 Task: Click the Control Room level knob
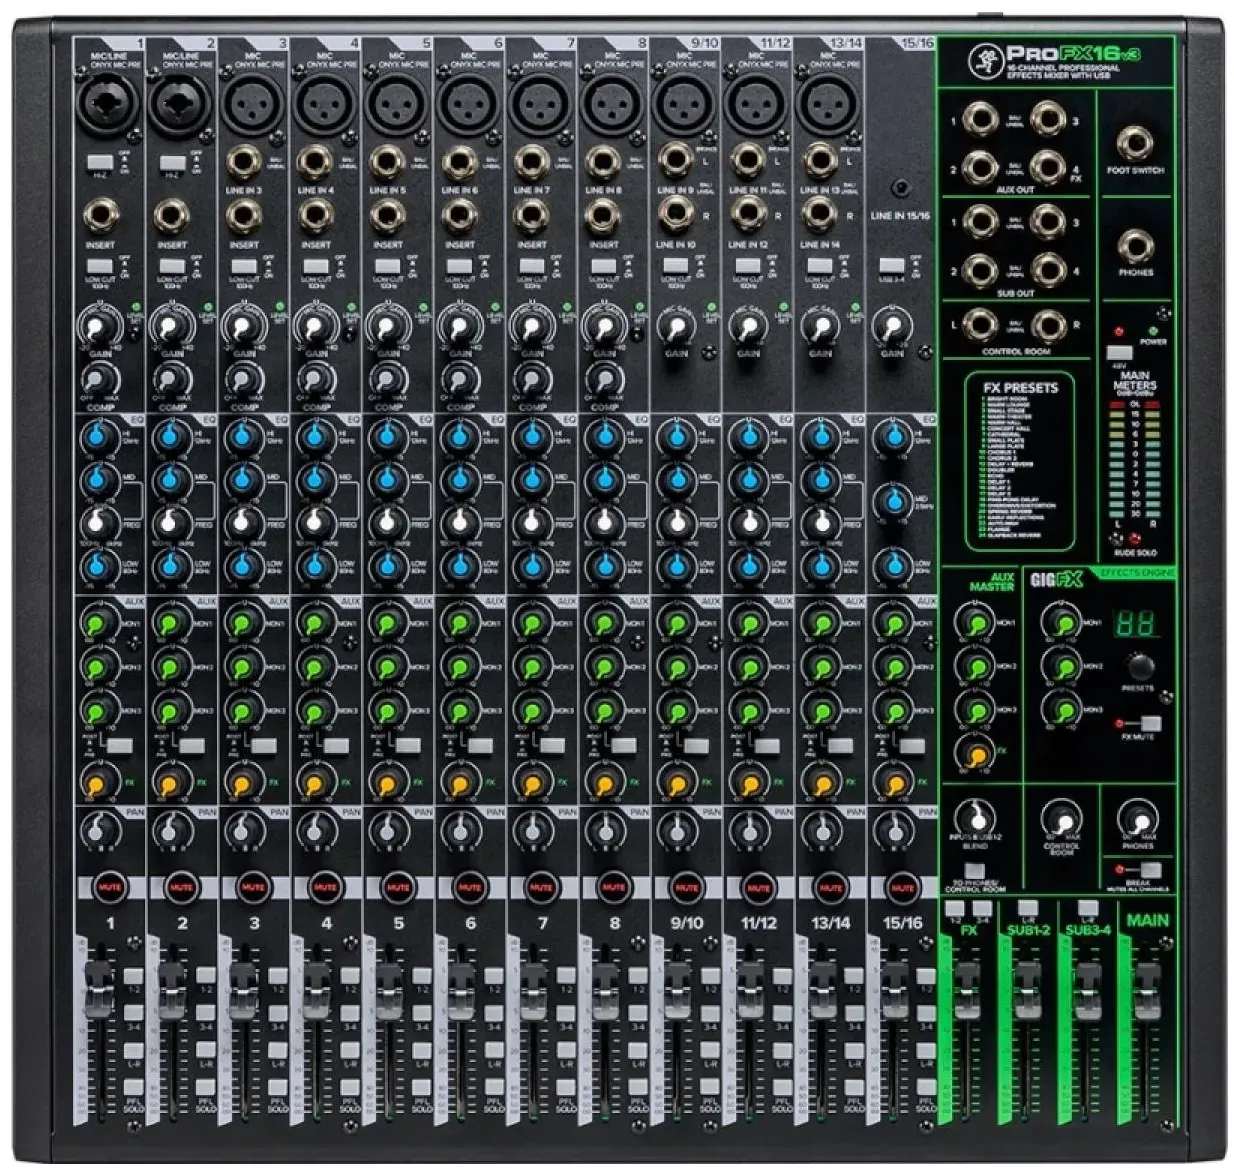1060,819
